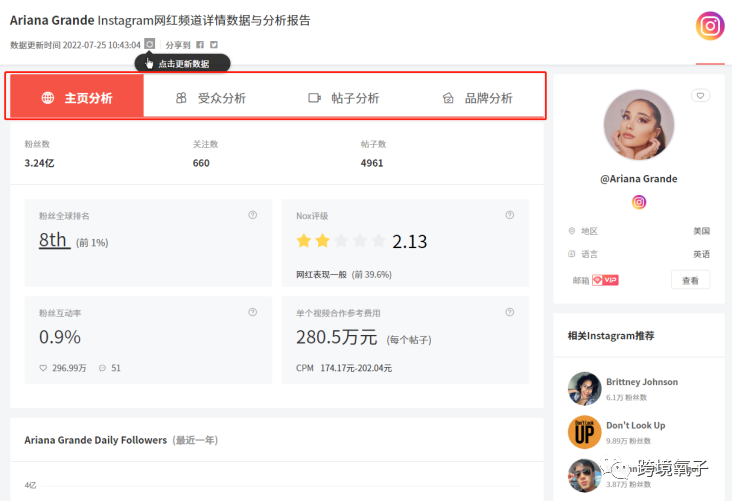Screen dimensions: 732x501
Task: Share report to Twitter icon
Action: [214, 45]
